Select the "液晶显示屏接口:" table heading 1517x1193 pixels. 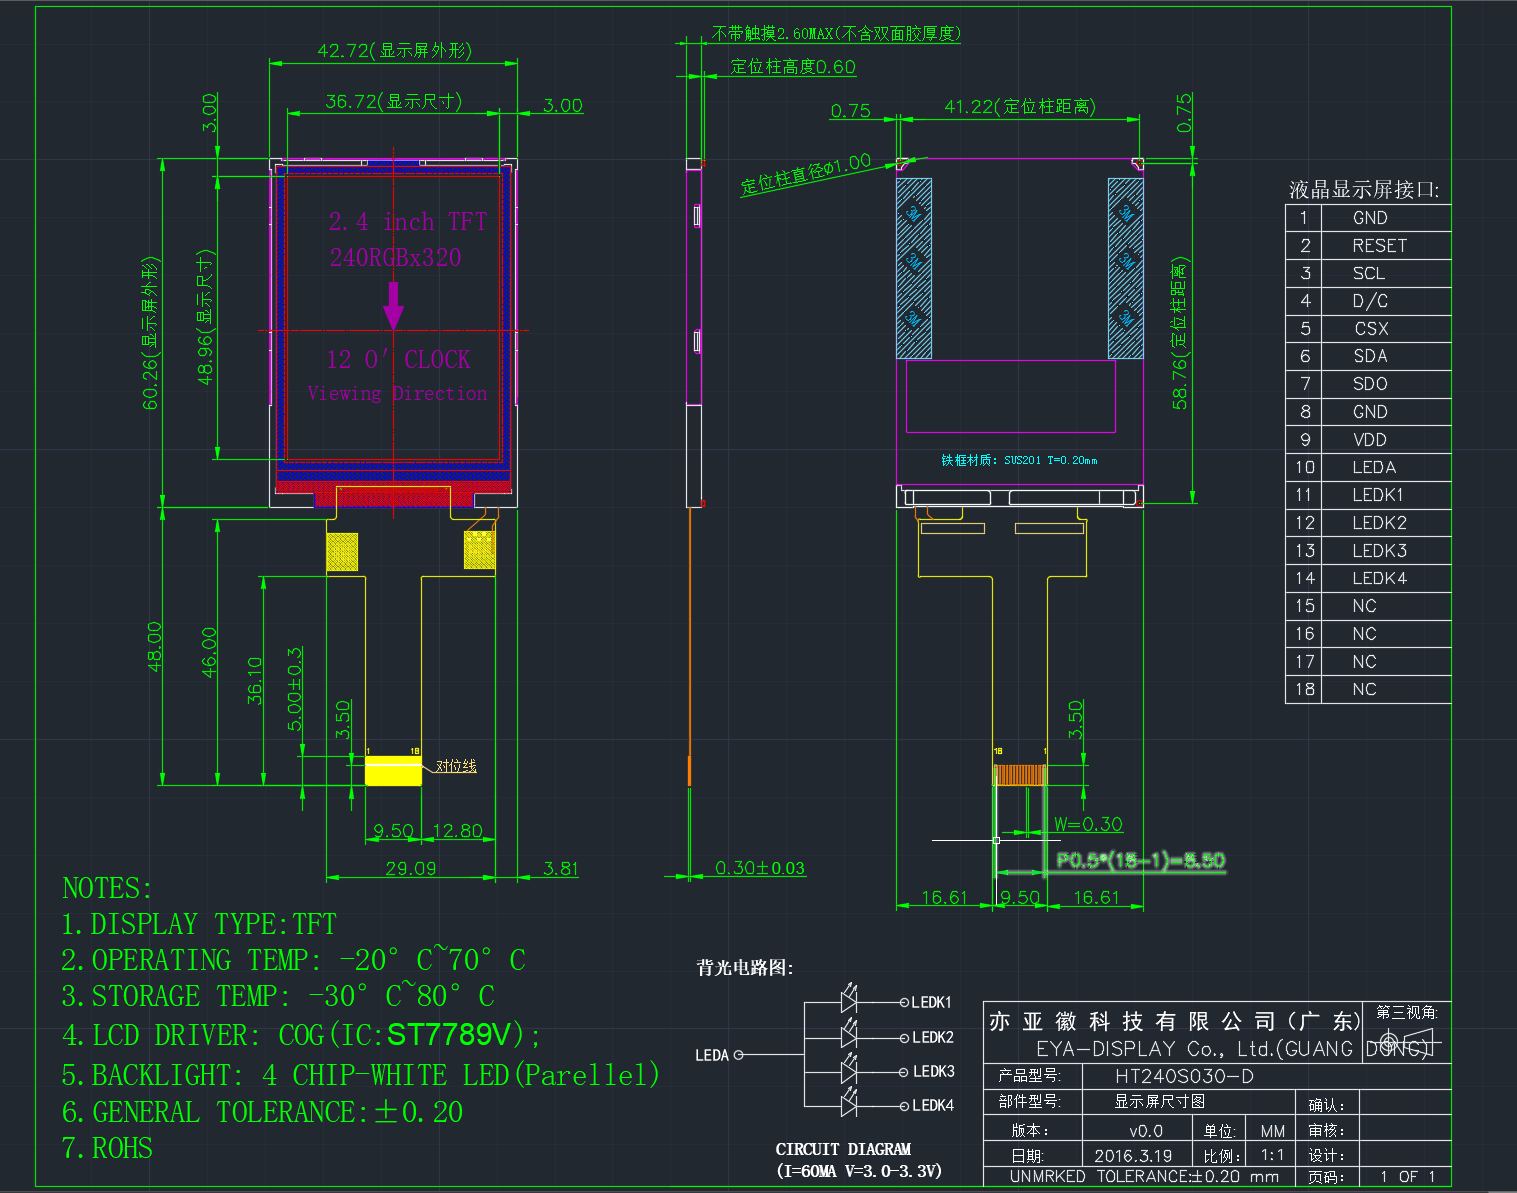tap(1364, 190)
